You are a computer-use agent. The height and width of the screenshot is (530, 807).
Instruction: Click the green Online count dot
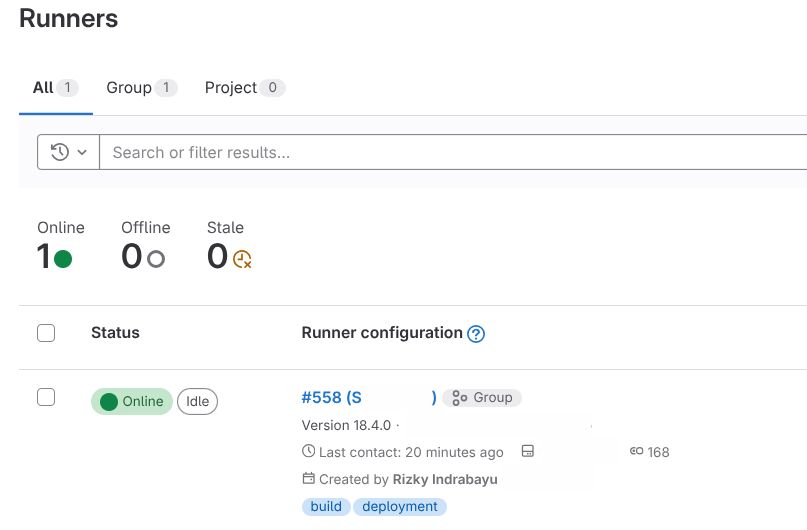63,259
